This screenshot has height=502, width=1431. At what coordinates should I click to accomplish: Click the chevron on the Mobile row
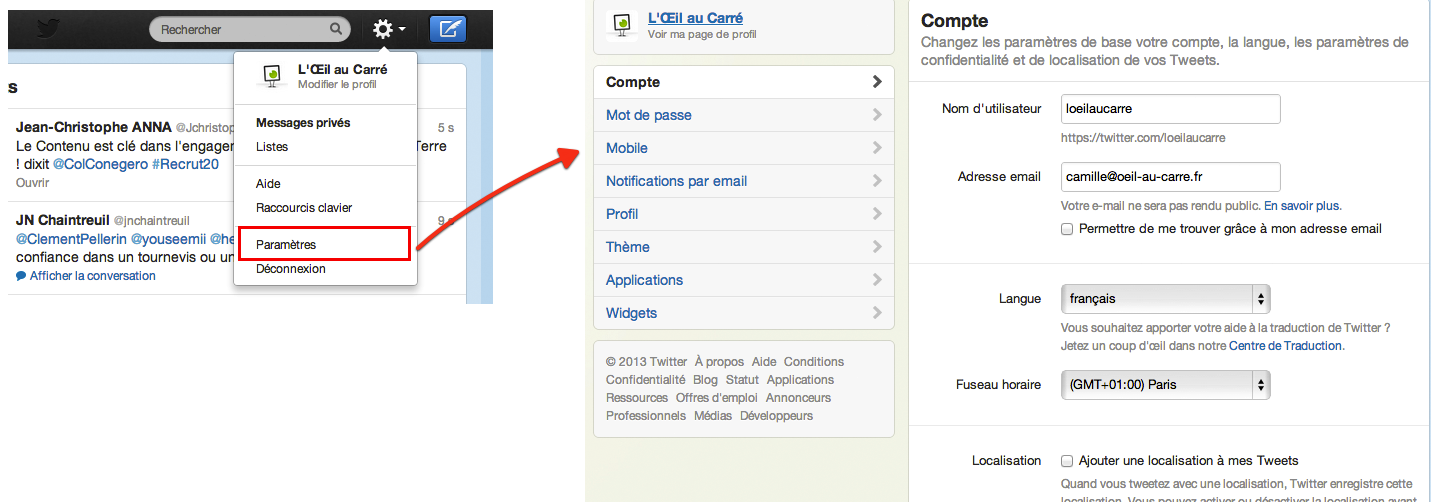pos(877,148)
